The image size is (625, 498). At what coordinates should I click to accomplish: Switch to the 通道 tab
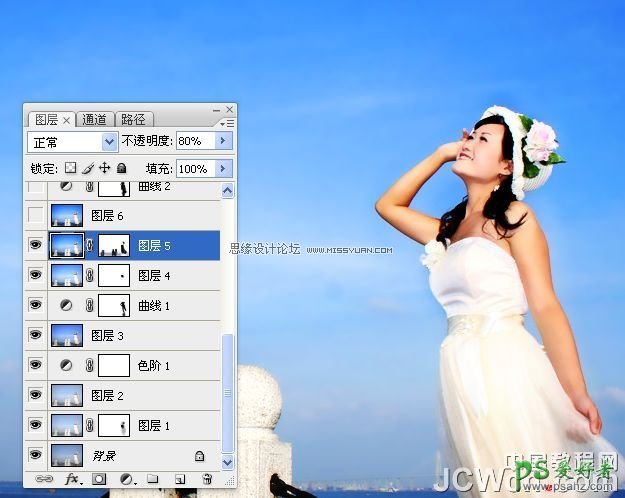(95, 119)
